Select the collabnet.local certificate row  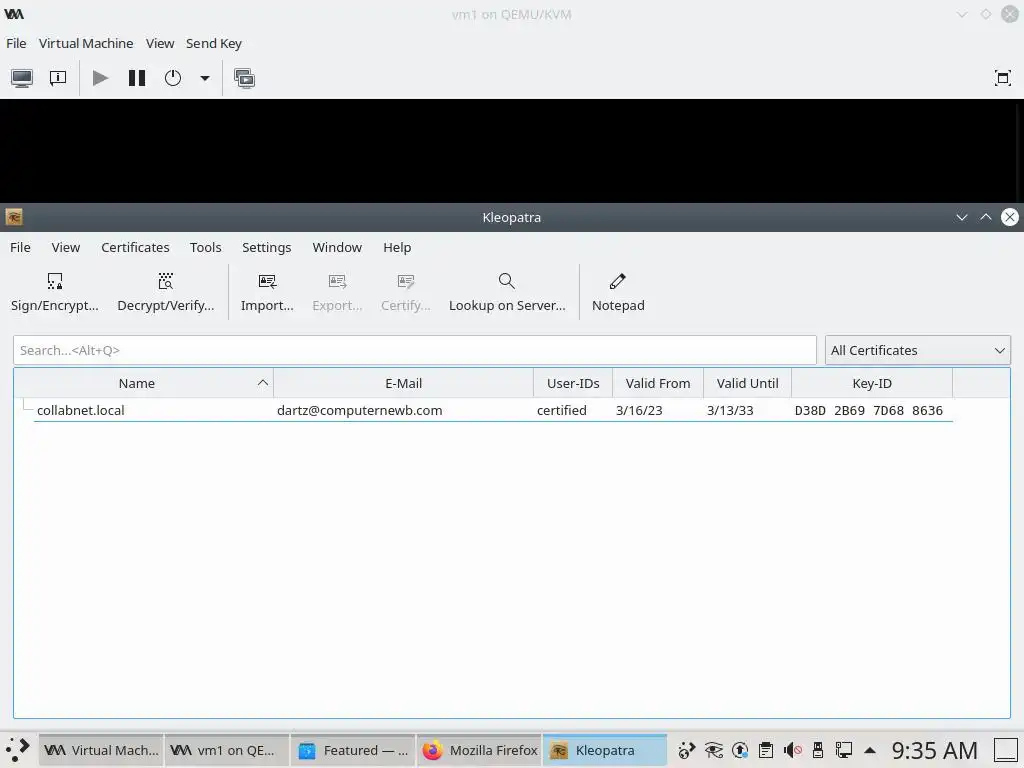[493, 410]
